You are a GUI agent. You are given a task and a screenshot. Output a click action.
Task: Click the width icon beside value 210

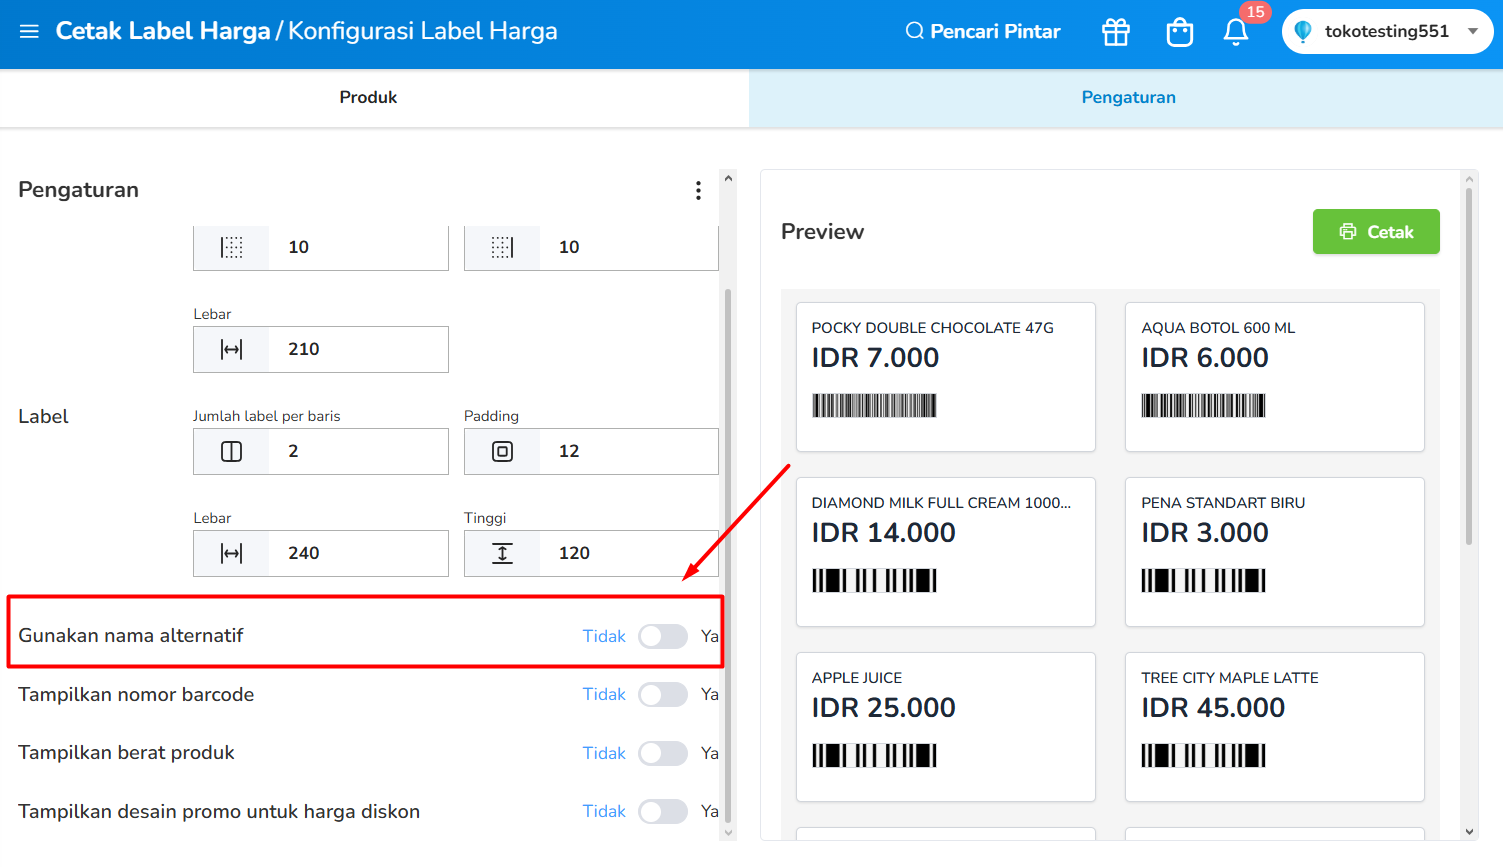click(x=232, y=349)
